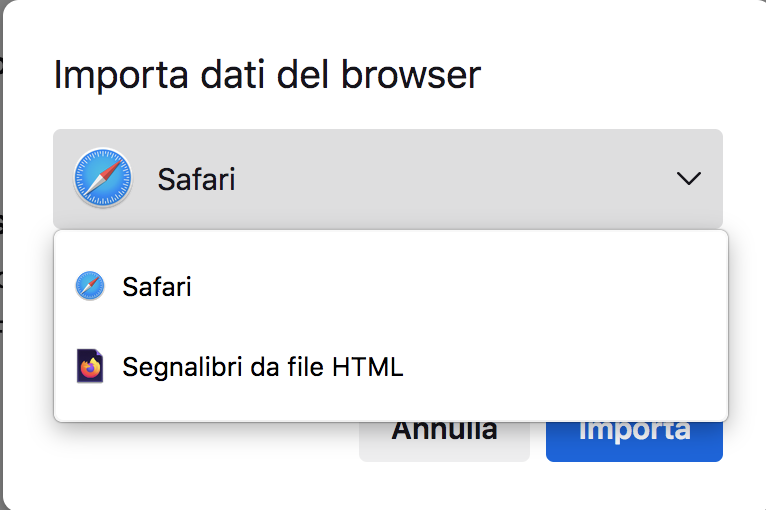Click the blank area right of Safari option
Image resolution: width=766 pixels, height=510 pixels.
coord(500,287)
